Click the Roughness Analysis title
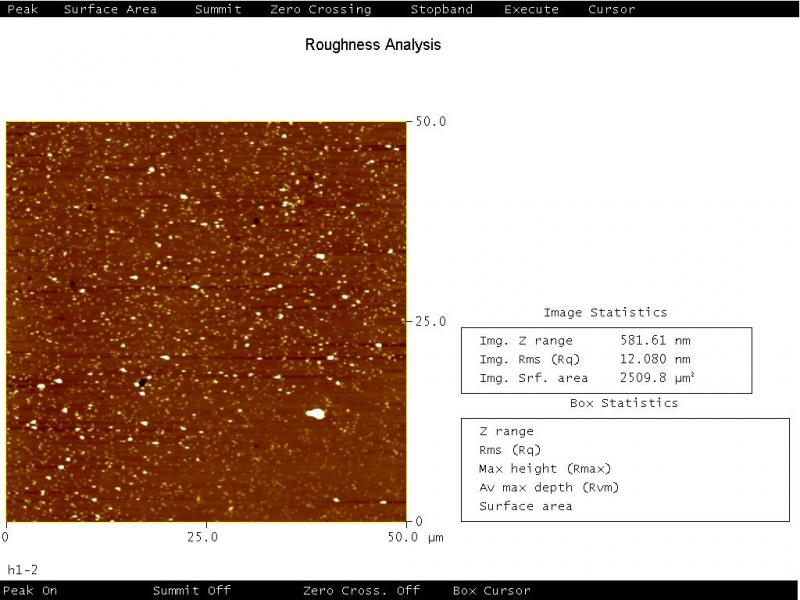Screen dimensions: 800x600 tap(373, 44)
